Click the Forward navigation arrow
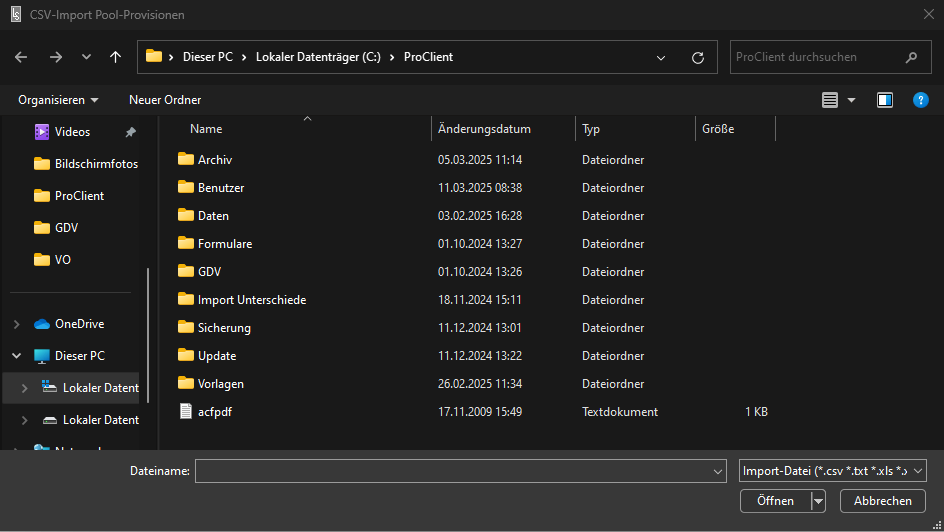The width and height of the screenshot is (944, 532). [55, 57]
